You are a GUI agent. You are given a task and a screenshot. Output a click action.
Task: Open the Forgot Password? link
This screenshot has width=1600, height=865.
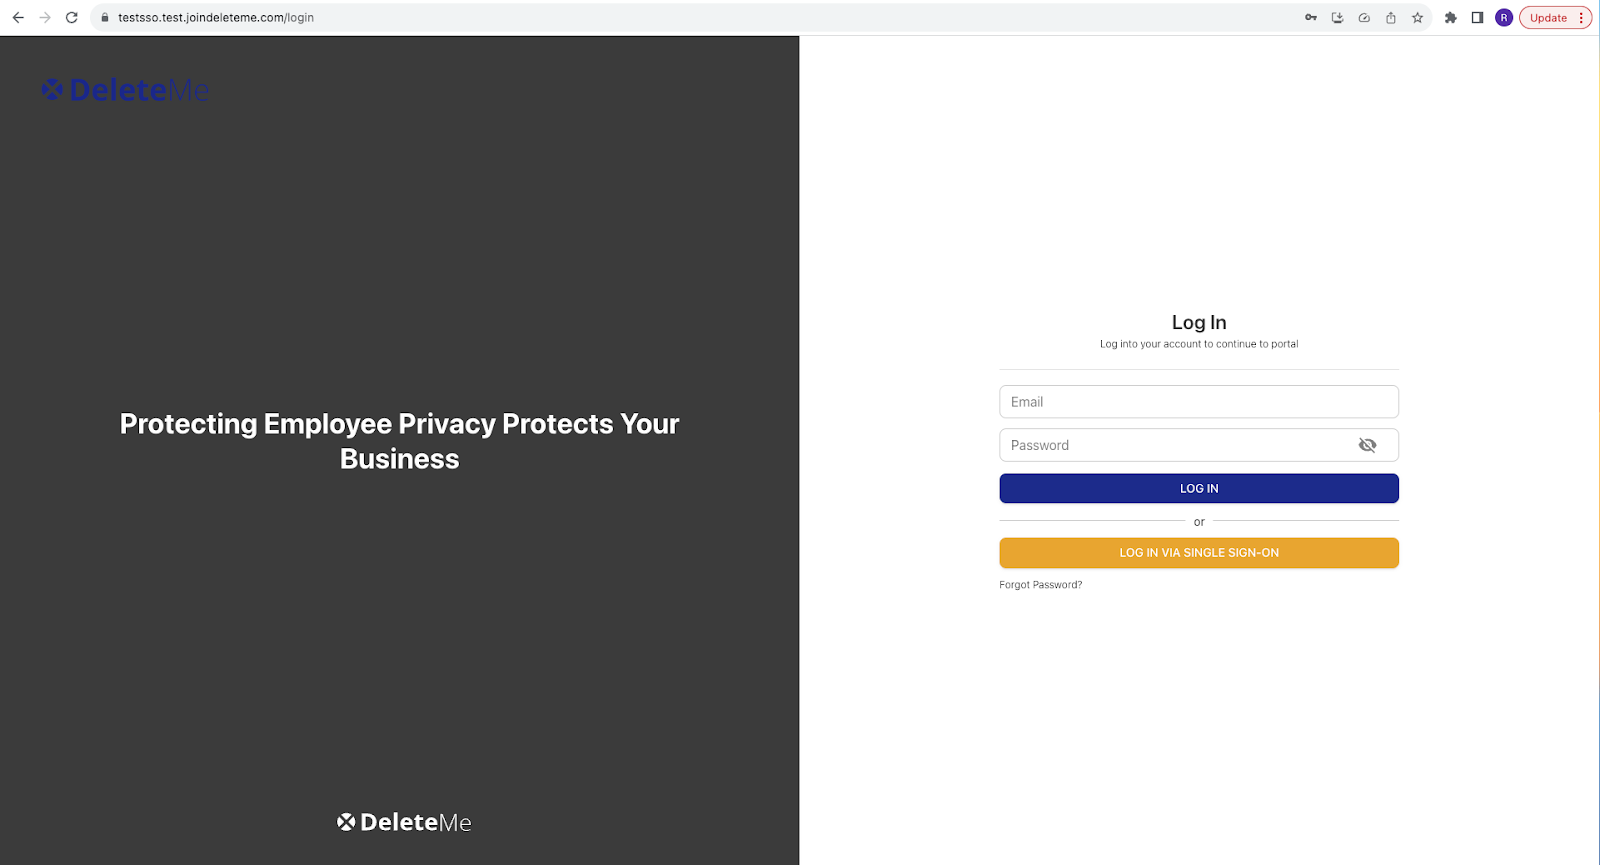pos(1040,585)
